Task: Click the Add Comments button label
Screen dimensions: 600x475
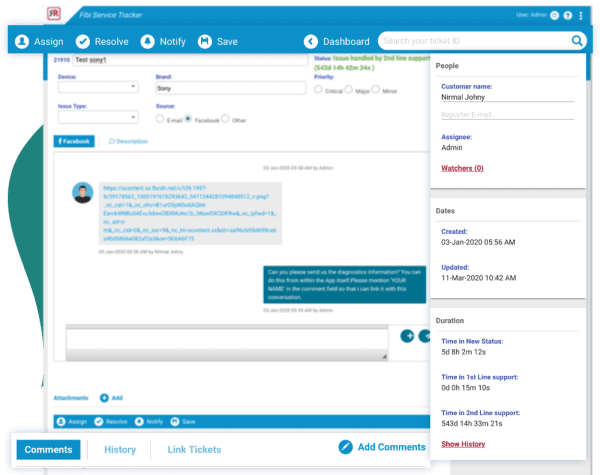Action: click(391, 447)
